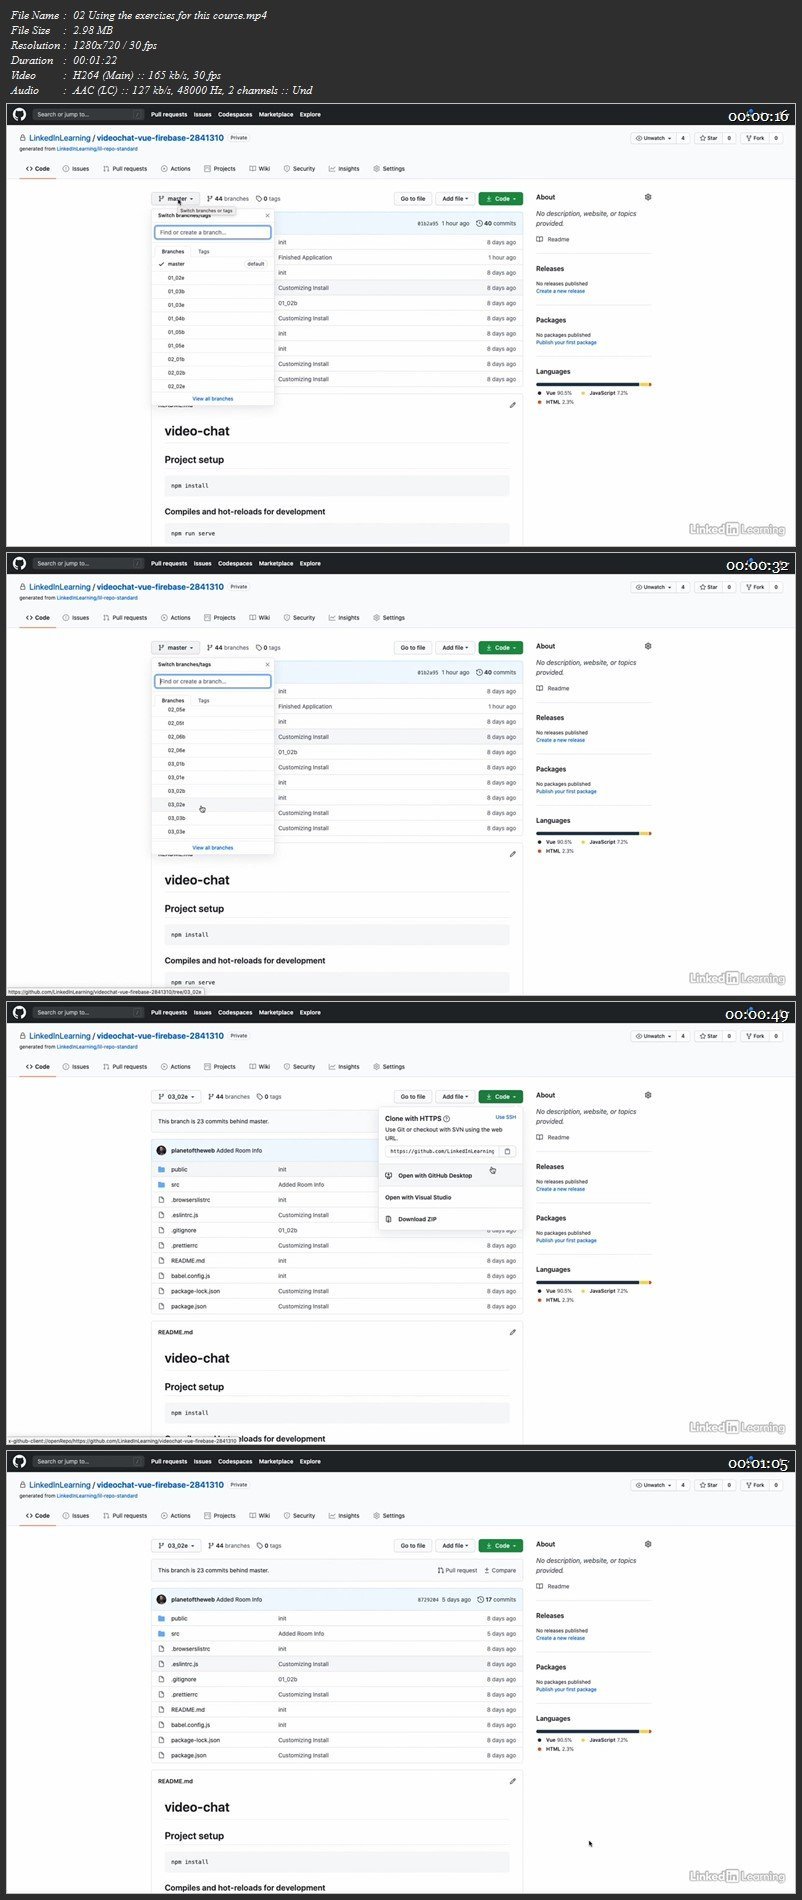Click the green Code dropdown in the 00:00:49 frame
802x1900 pixels.
click(x=501, y=1097)
